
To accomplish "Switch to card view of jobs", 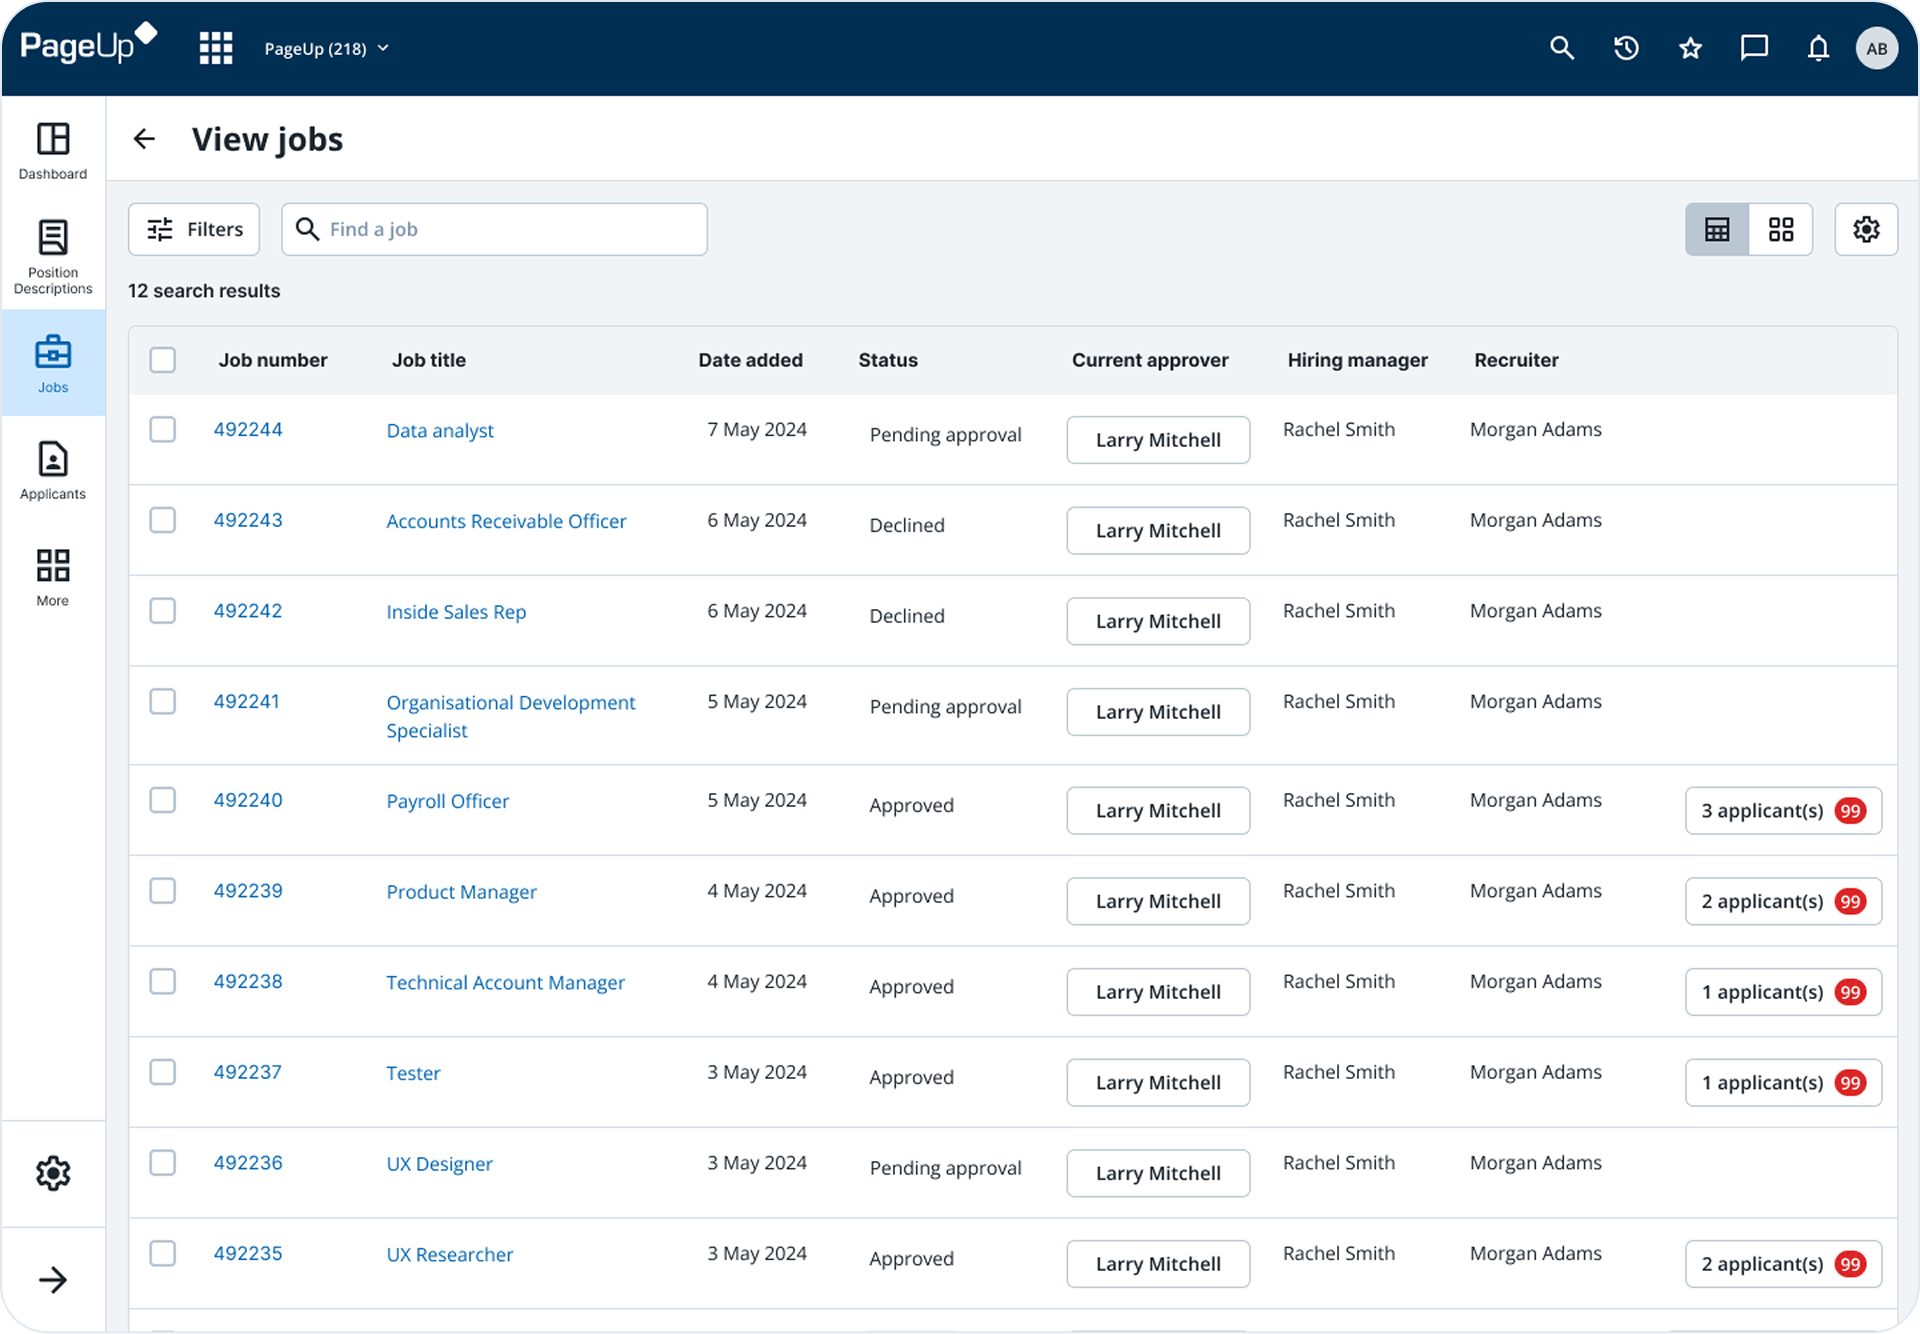I will [x=1781, y=229].
